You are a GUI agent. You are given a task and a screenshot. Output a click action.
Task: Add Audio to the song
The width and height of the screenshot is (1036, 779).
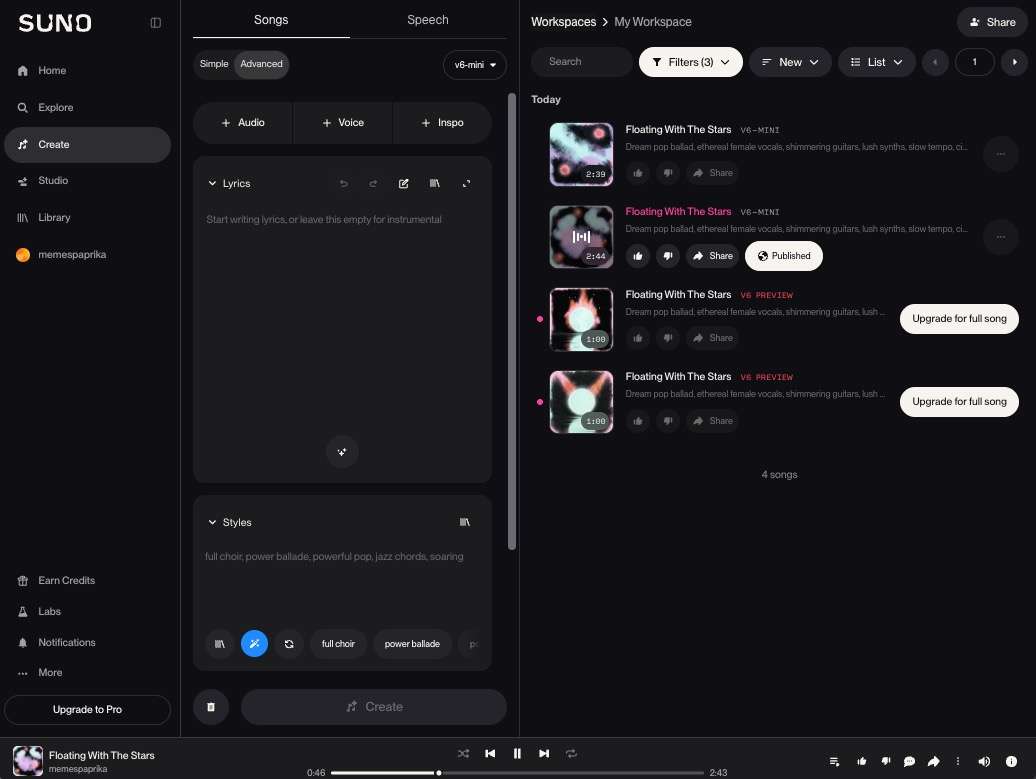(242, 123)
